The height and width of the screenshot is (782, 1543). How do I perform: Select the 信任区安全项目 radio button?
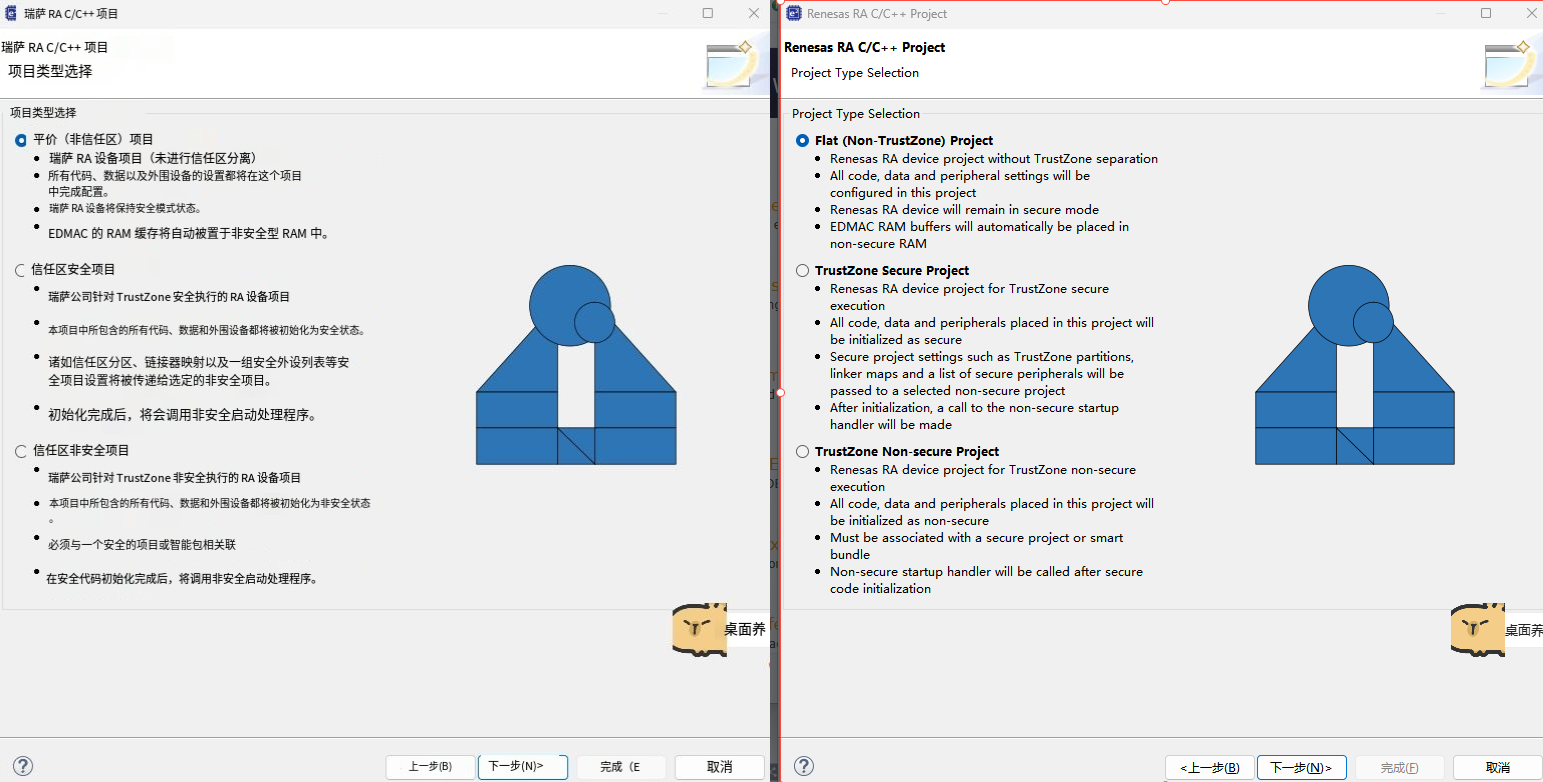pos(21,270)
